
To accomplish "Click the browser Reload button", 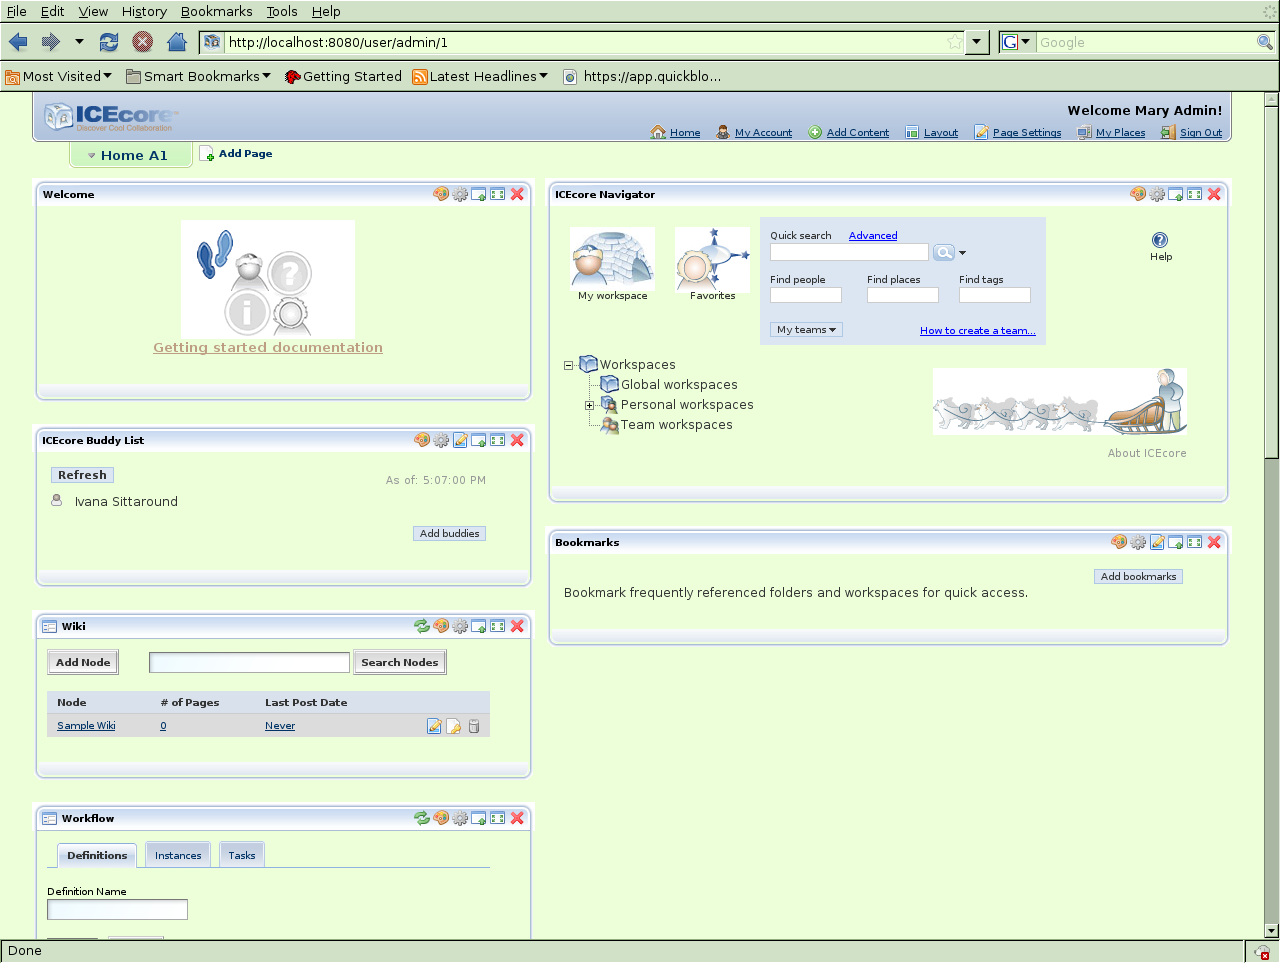I will (x=109, y=42).
